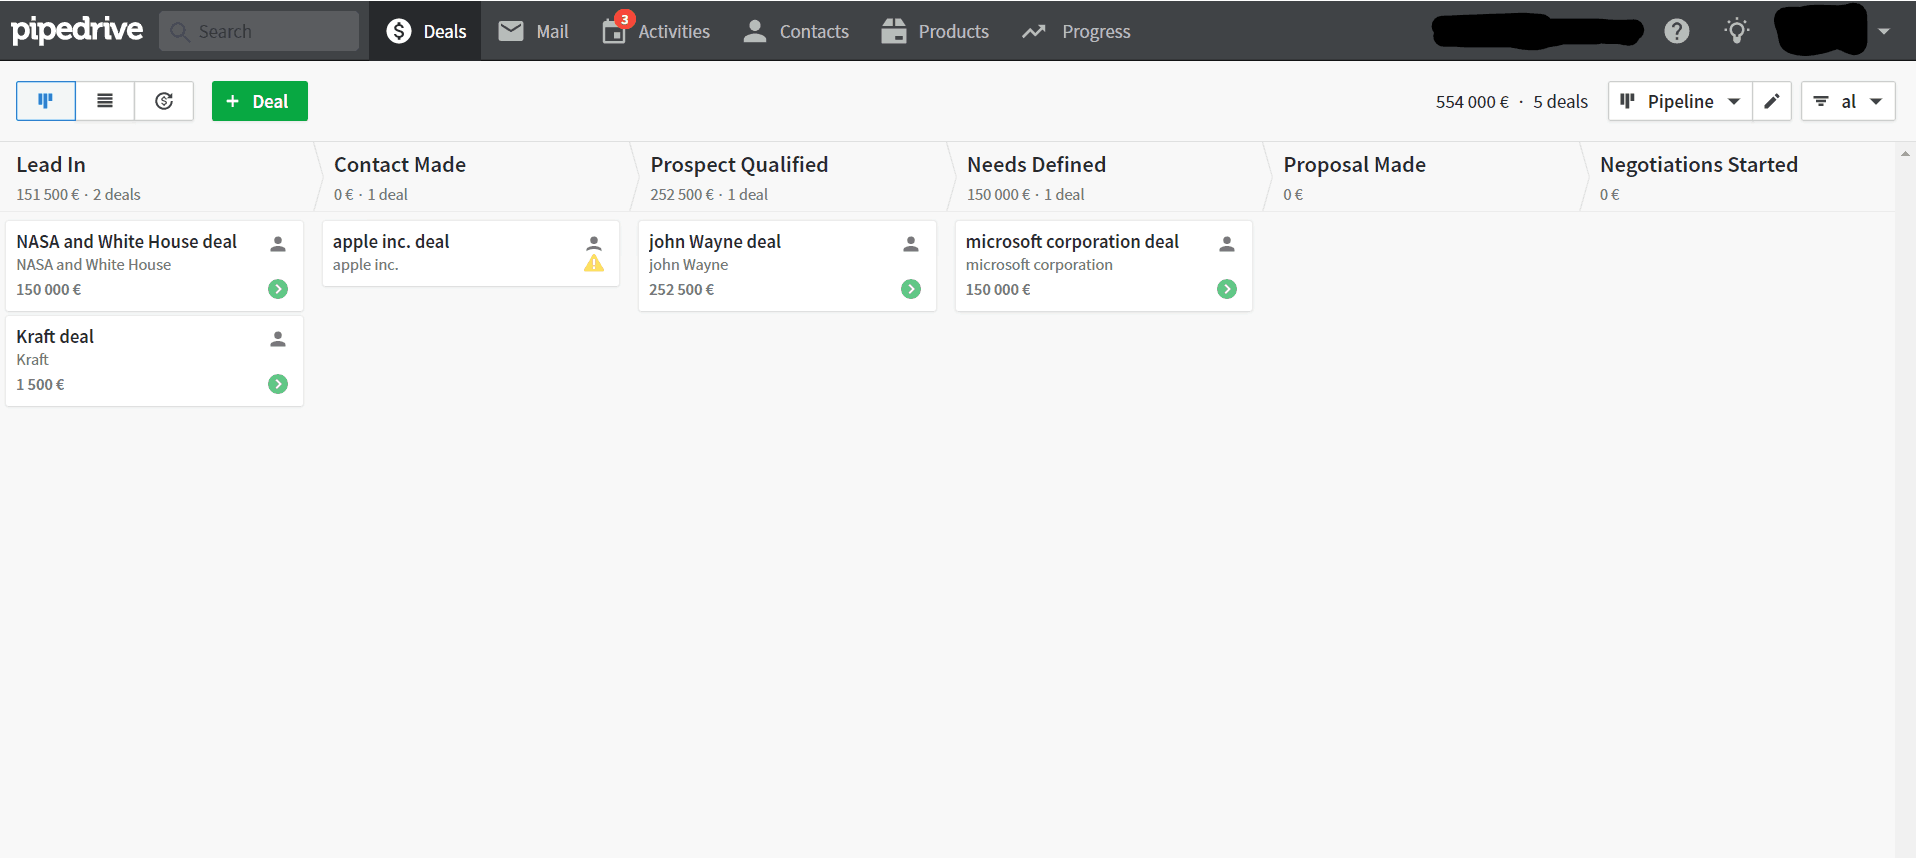
Task: Click the scrollbar up arrow
Action: click(1905, 154)
